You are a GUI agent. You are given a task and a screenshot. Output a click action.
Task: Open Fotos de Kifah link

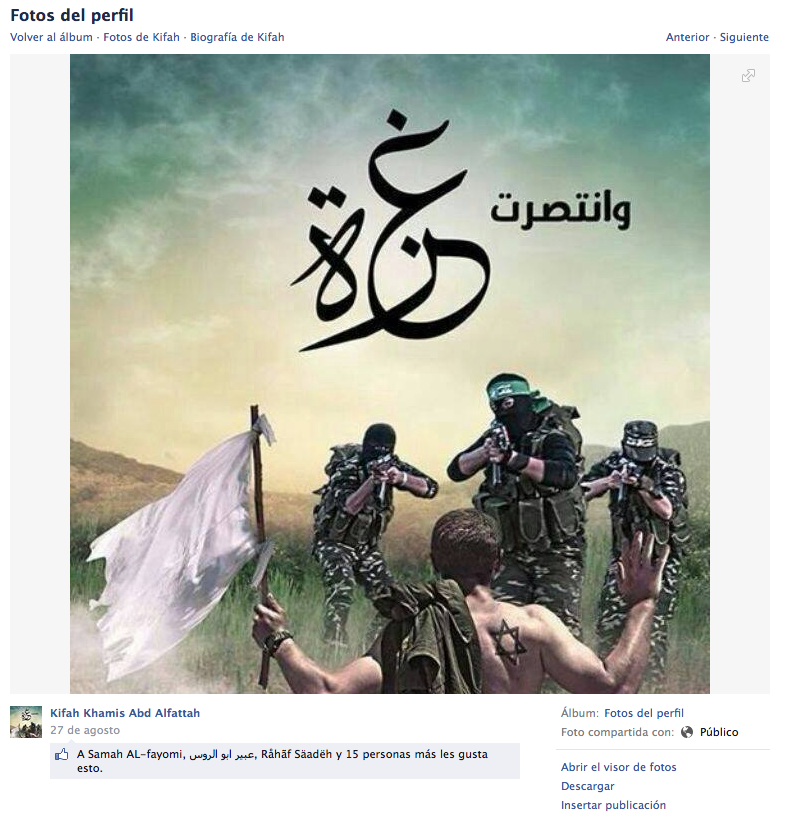coord(142,37)
